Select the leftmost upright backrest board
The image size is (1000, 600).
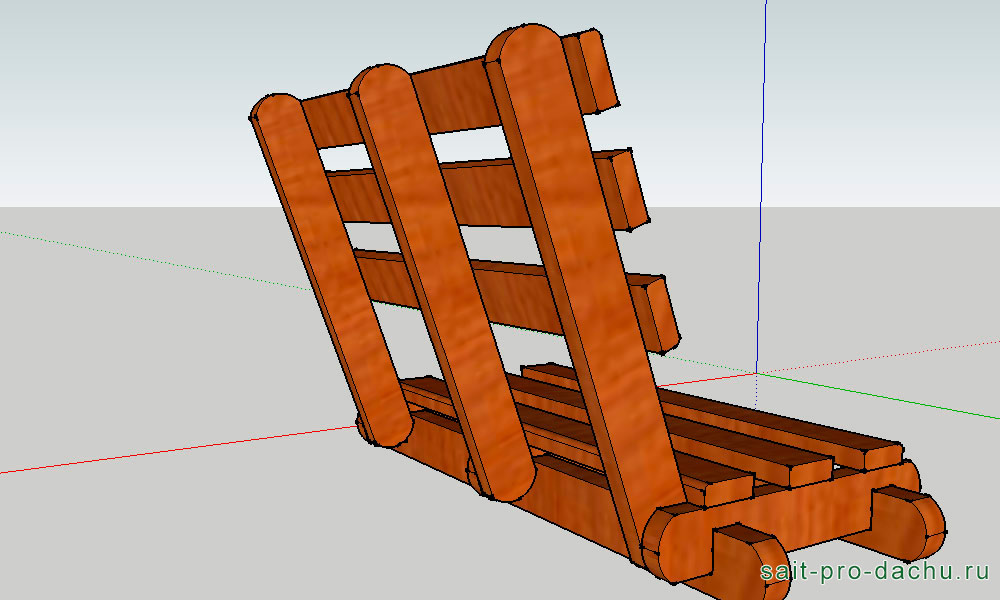click(x=332, y=270)
